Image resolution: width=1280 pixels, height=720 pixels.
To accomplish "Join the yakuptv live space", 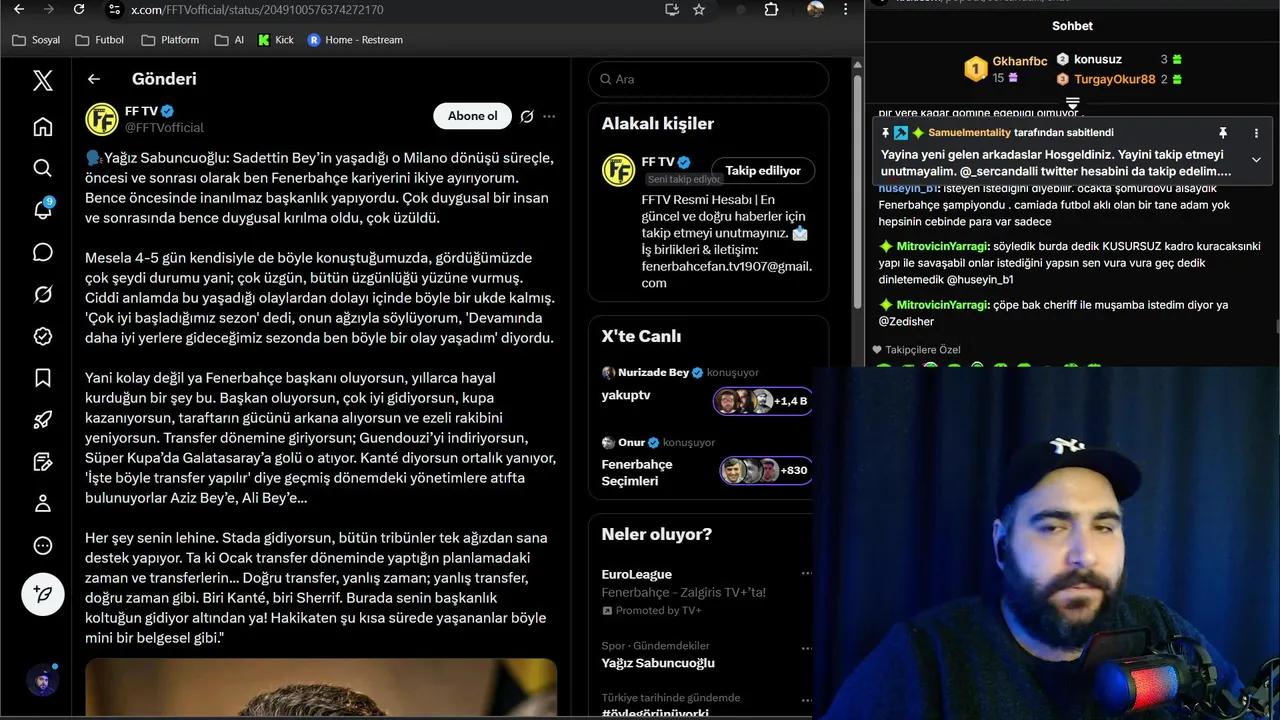I will click(626, 395).
